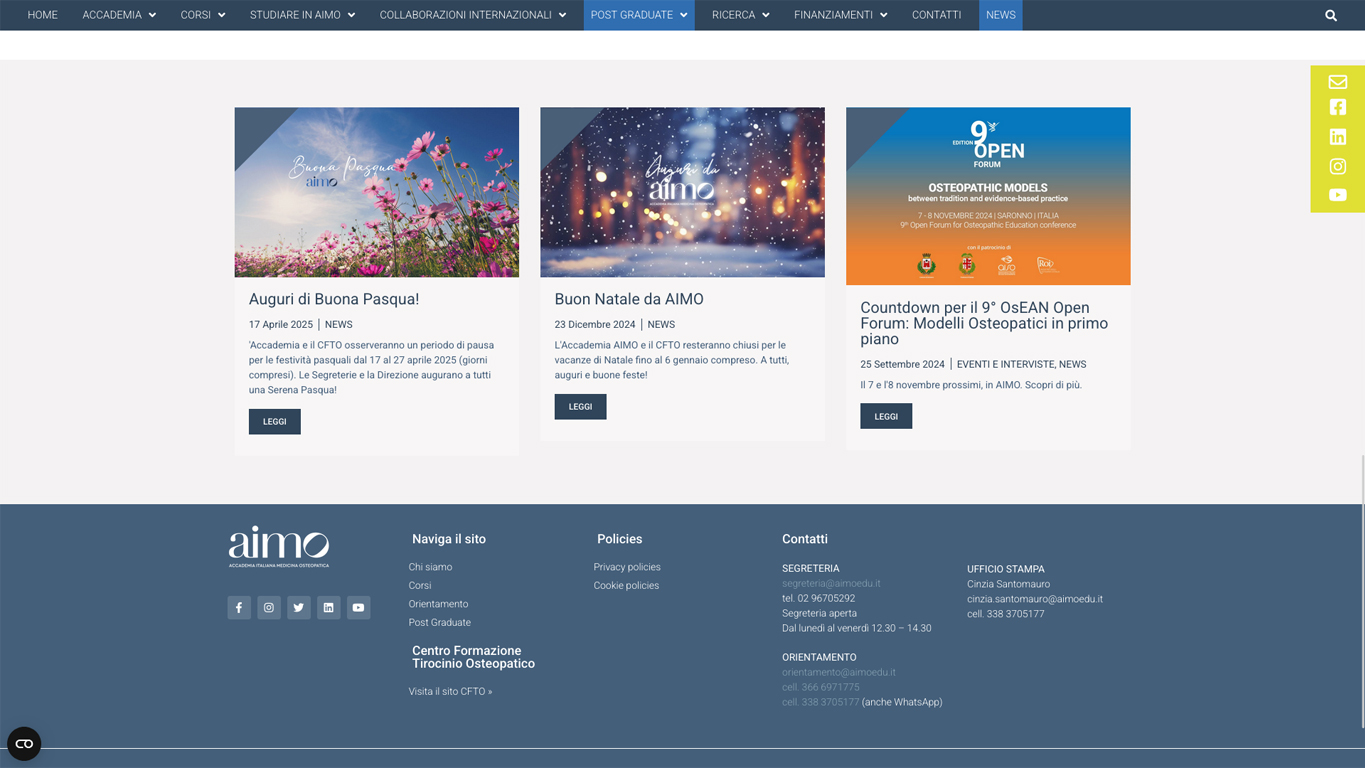The width and height of the screenshot is (1366, 768).
Task: Click segreteria@aimoedu.it email
Action: 831,584
